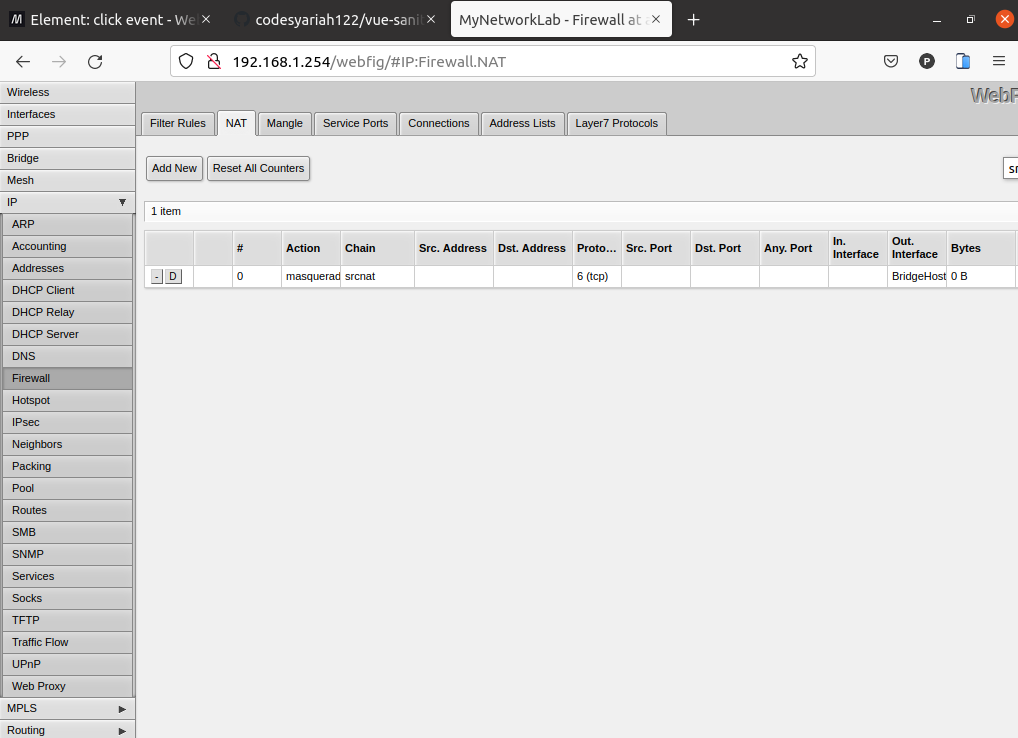
Task: Open the Interfaces menu item
Action: [68, 114]
